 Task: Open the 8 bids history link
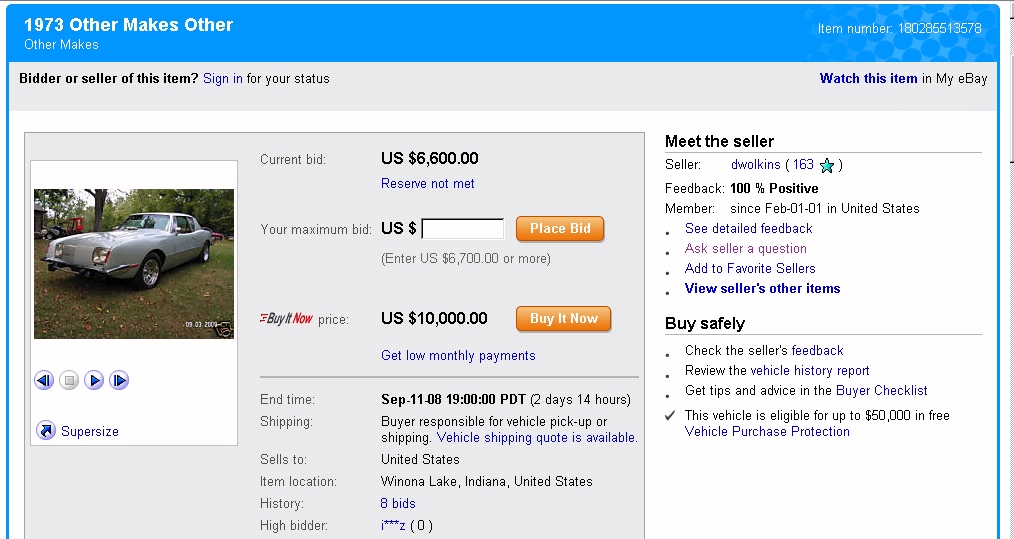point(398,504)
